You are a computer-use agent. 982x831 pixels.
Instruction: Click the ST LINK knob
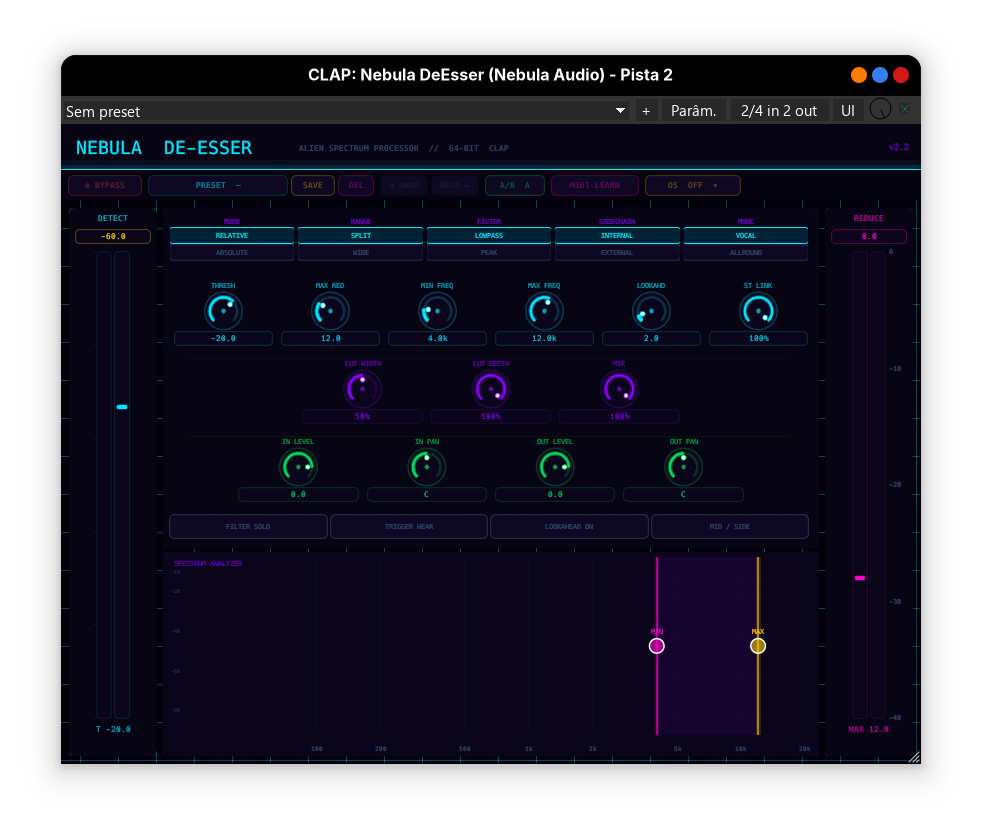758,311
